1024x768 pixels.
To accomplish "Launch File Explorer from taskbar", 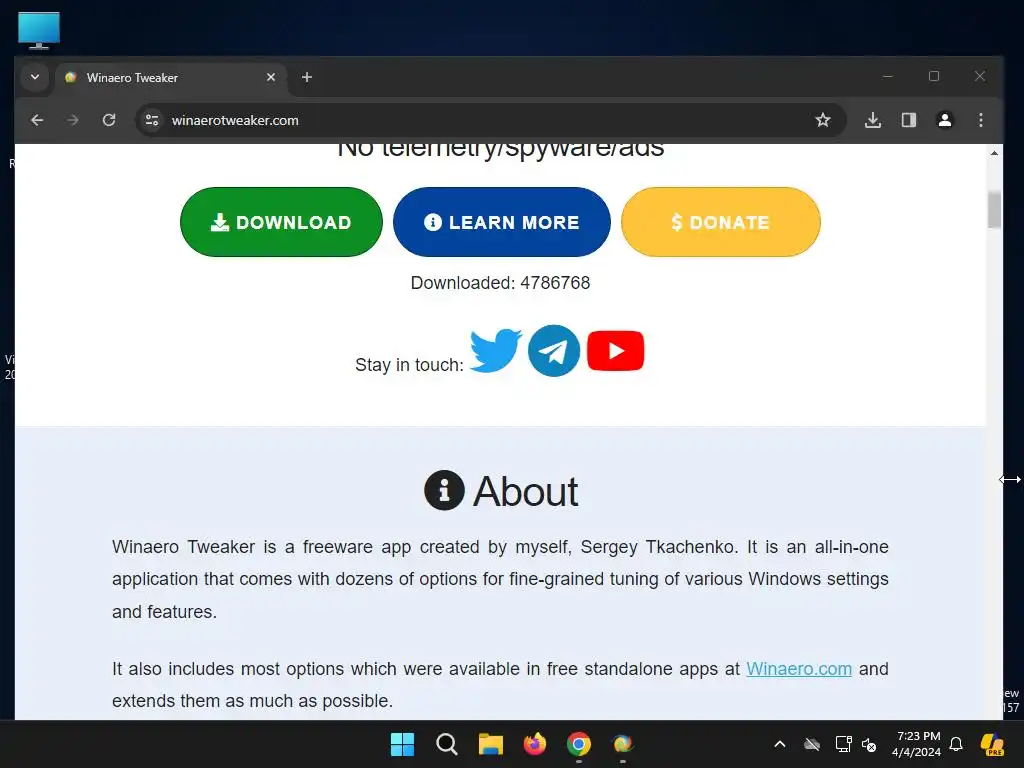I will (490, 744).
